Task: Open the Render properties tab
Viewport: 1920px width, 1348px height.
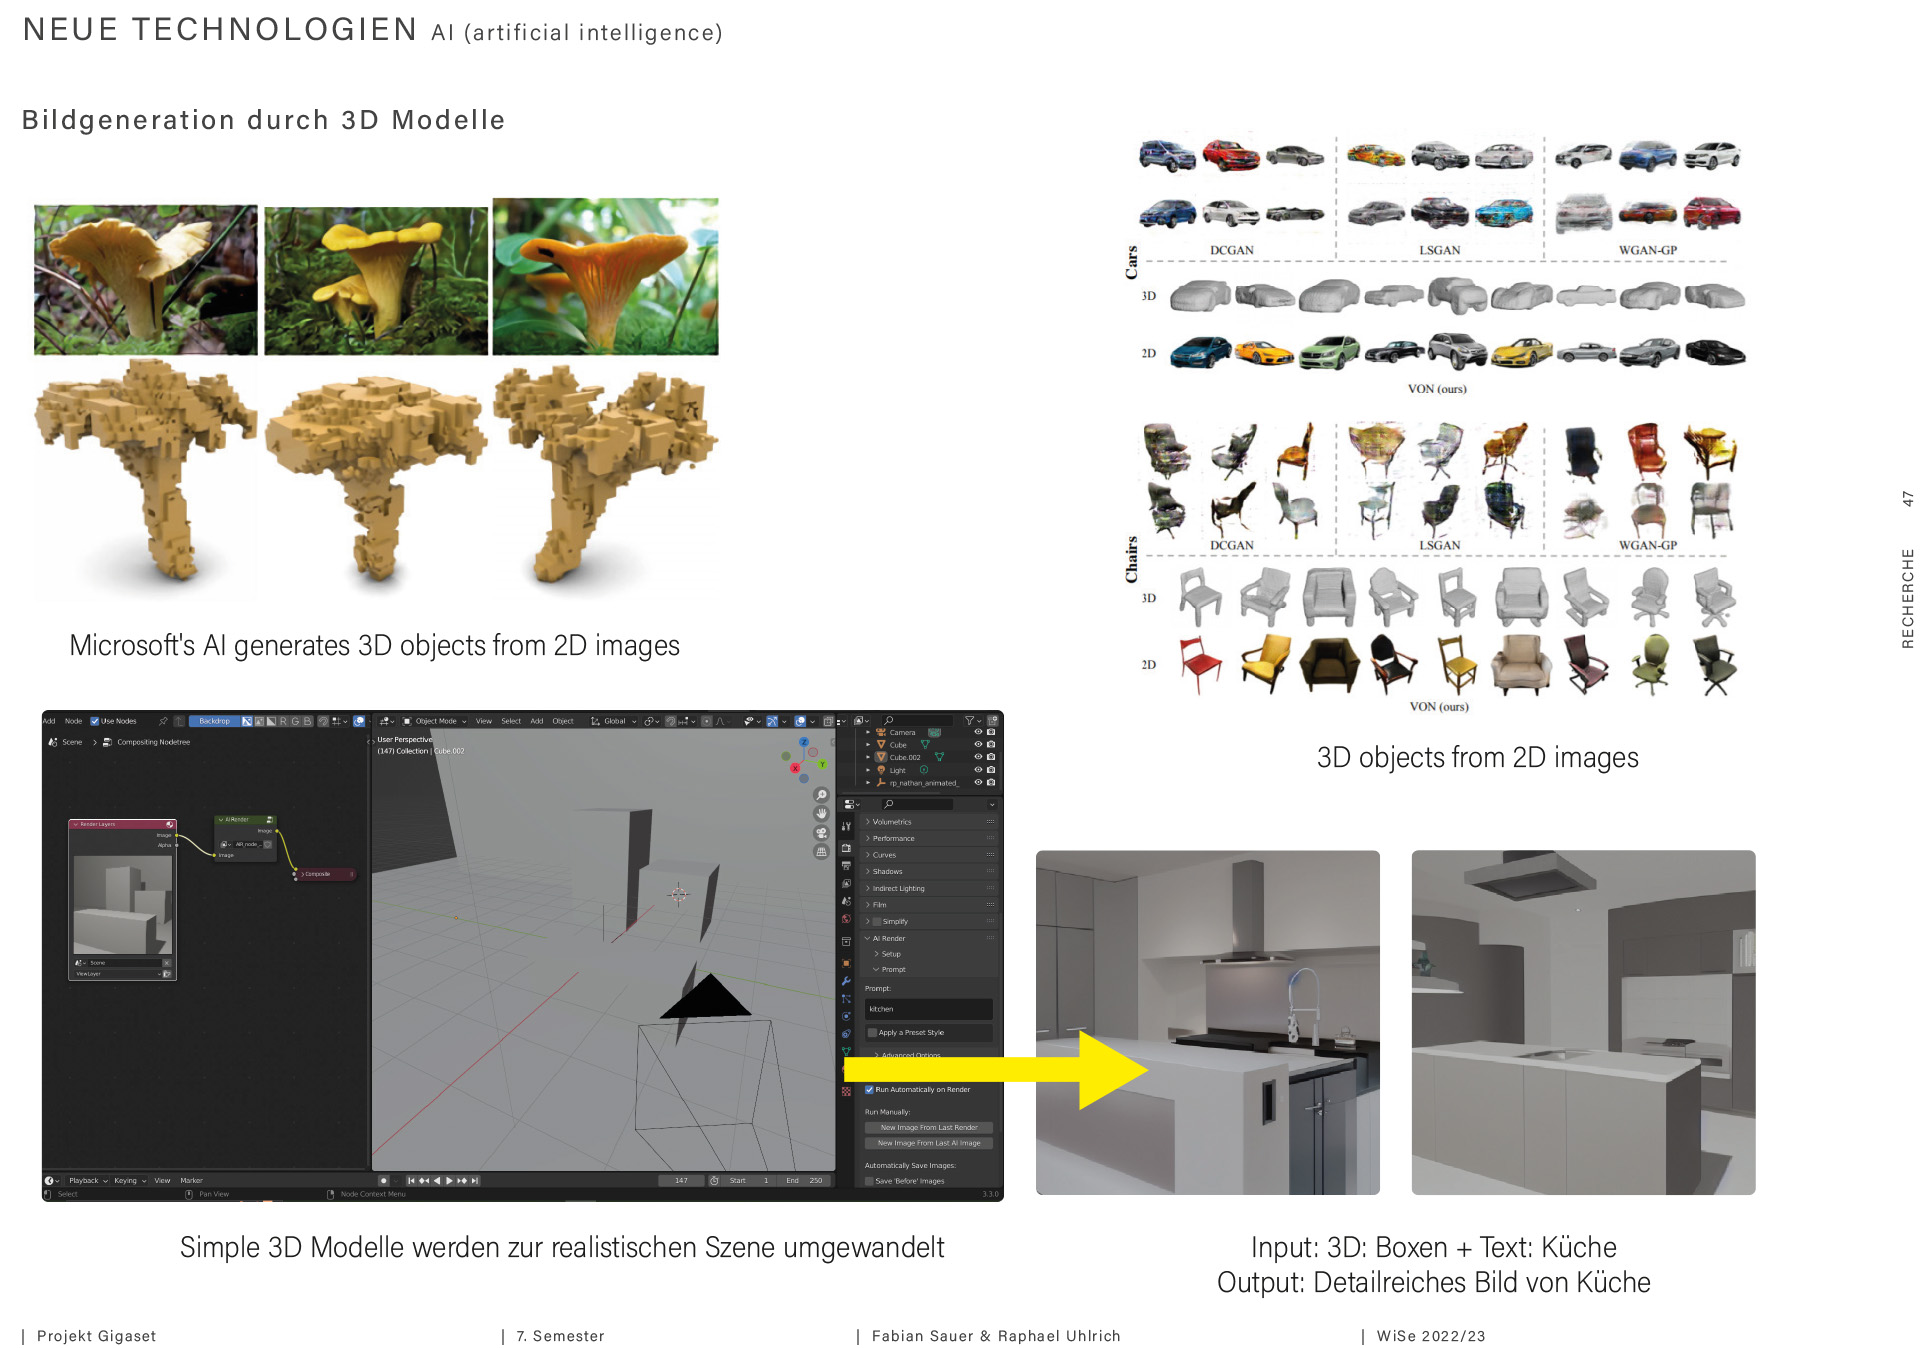Action: (x=847, y=848)
